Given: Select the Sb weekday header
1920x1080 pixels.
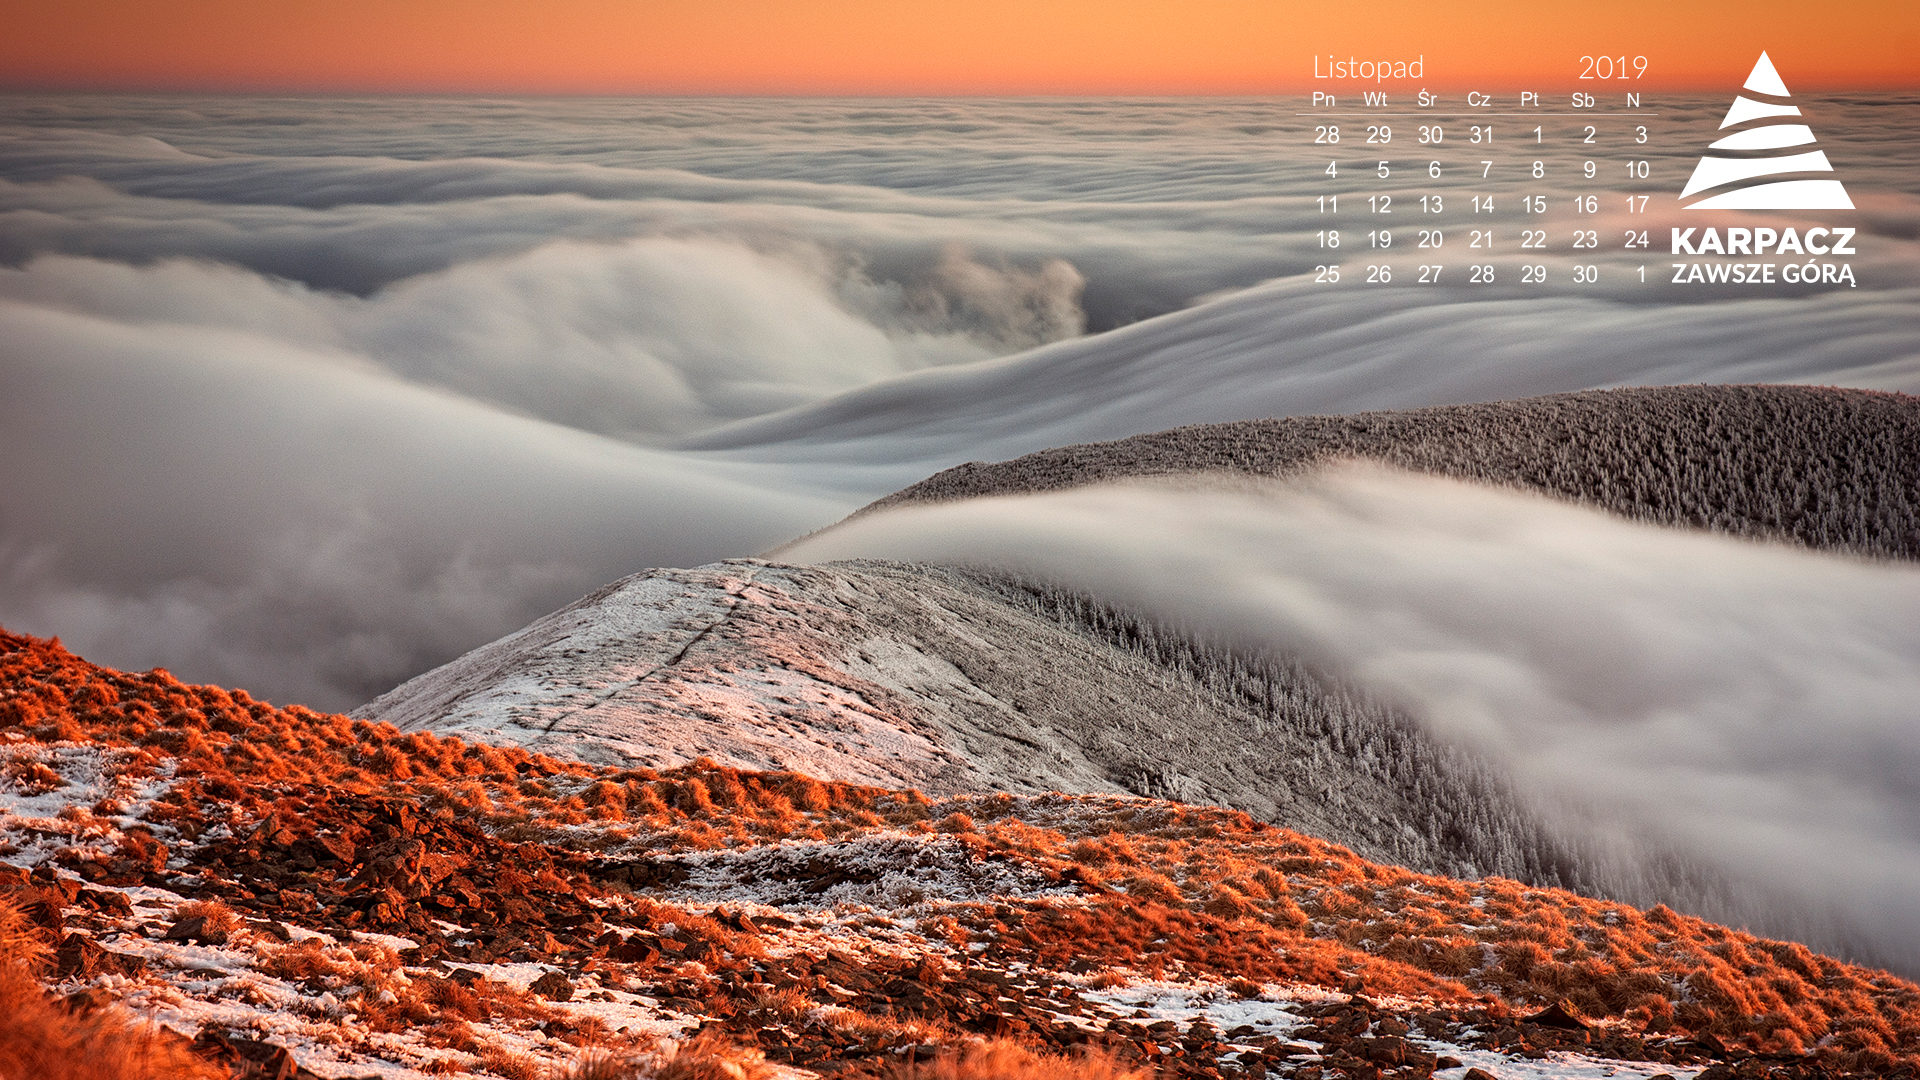Looking at the screenshot, I should coord(1582,100).
